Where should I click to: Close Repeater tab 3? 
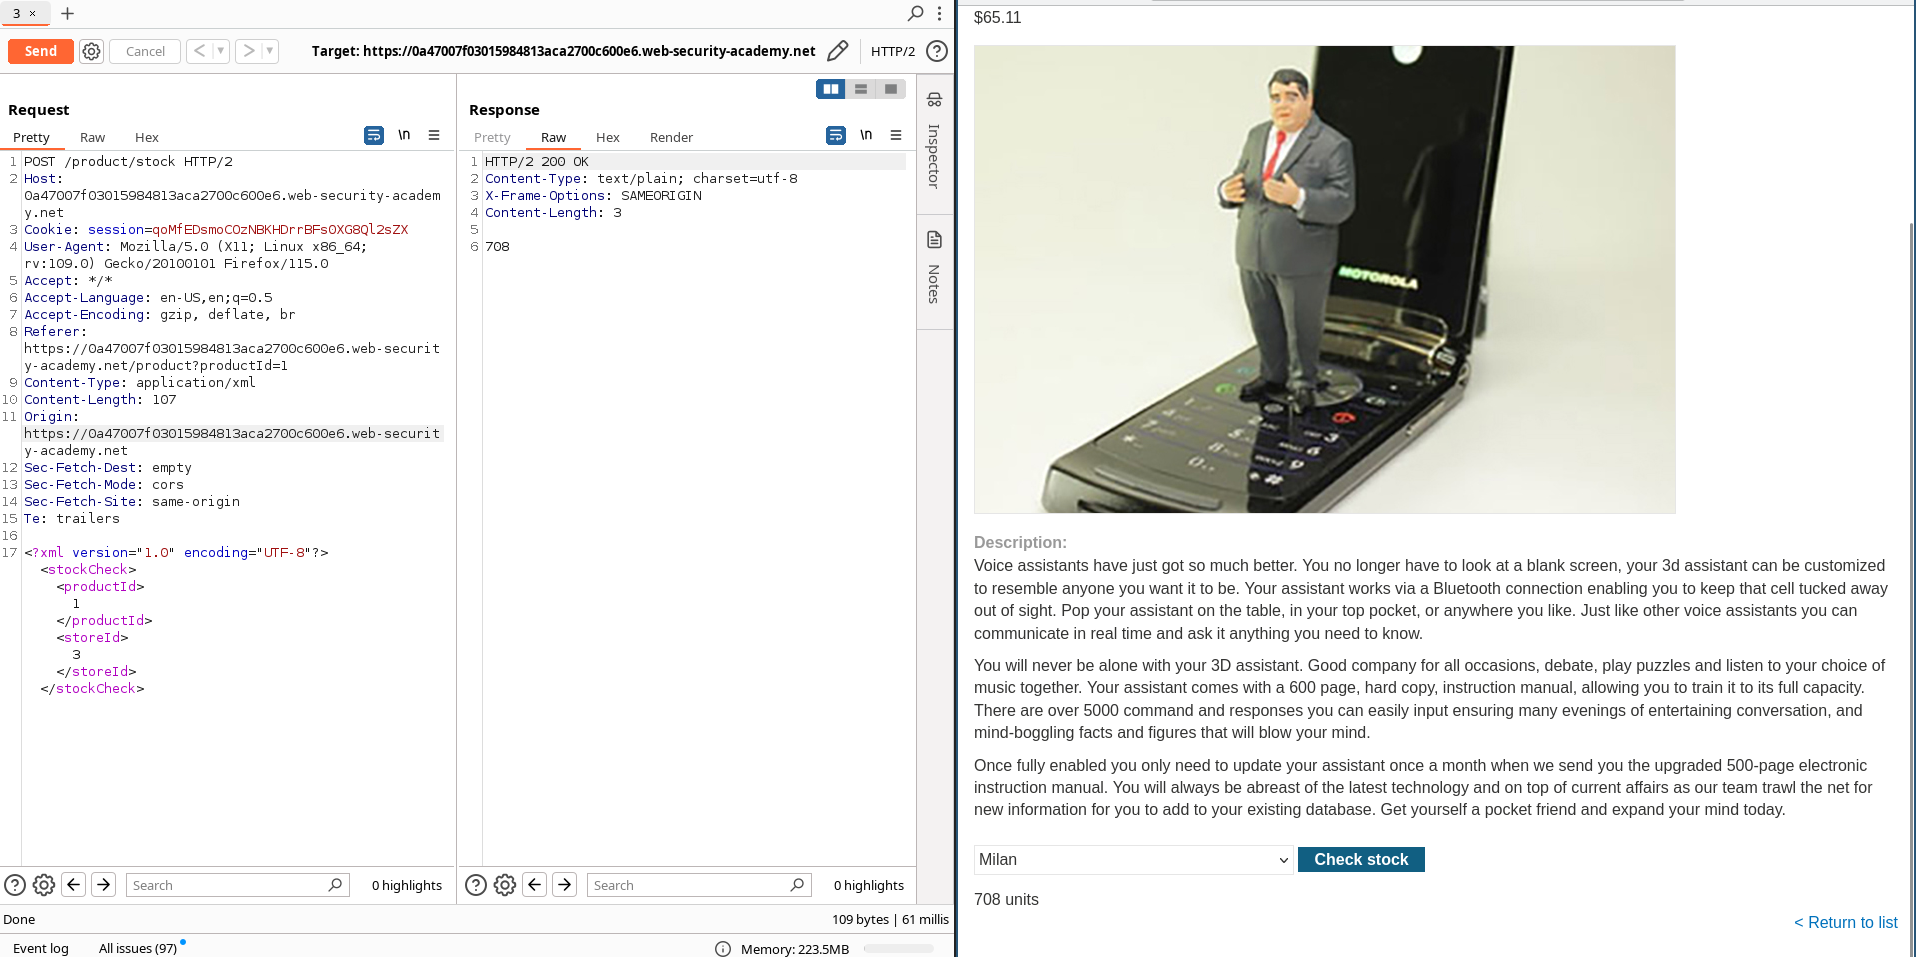tap(33, 13)
